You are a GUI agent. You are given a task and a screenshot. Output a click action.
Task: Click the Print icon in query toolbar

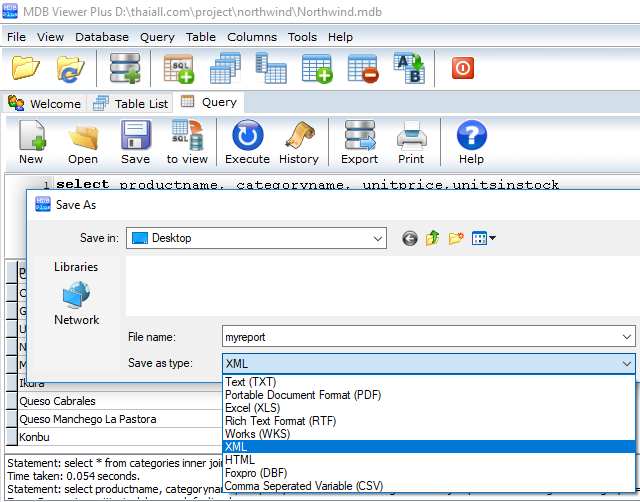click(x=411, y=141)
